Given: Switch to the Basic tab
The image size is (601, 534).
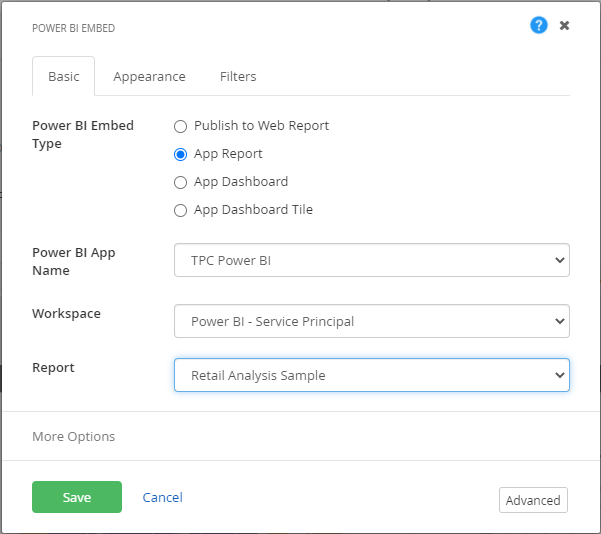Looking at the screenshot, I should coord(64,76).
